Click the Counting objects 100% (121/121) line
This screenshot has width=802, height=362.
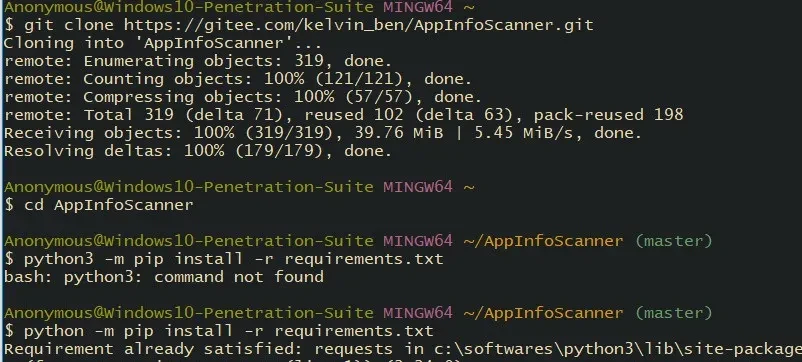(x=238, y=79)
